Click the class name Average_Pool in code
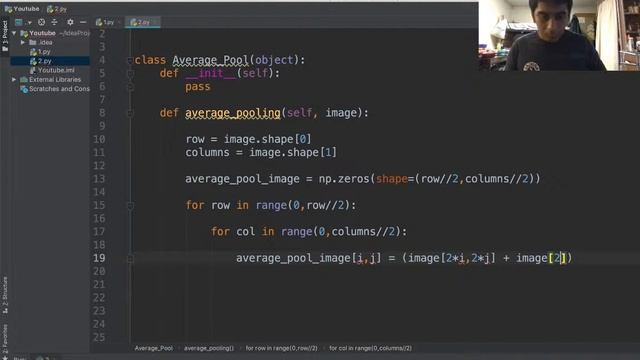 pyautogui.click(x=210, y=60)
